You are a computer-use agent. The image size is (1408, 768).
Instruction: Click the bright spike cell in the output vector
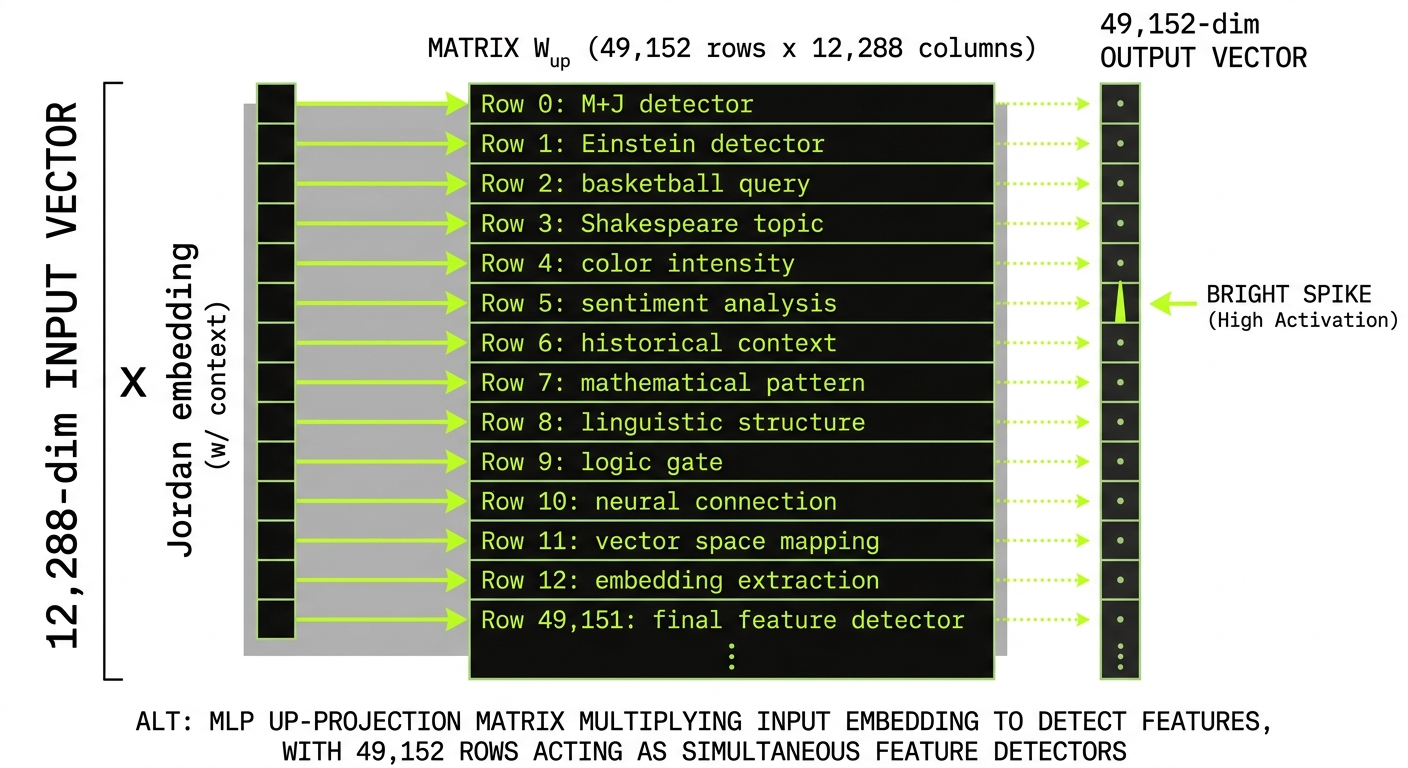[x=1120, y=303]
